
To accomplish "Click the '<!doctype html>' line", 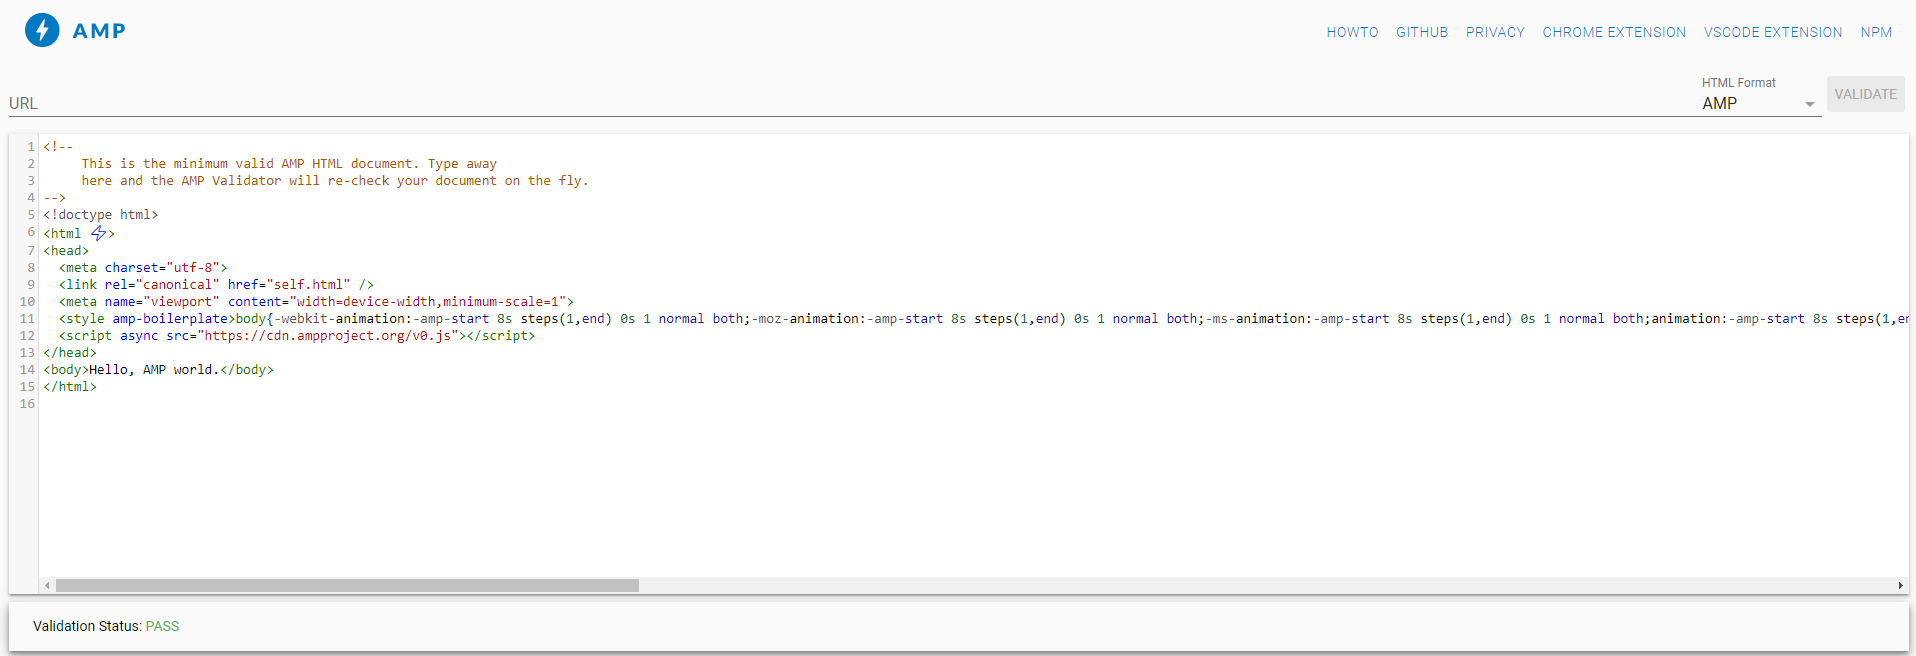I will [x=101, y=215].
